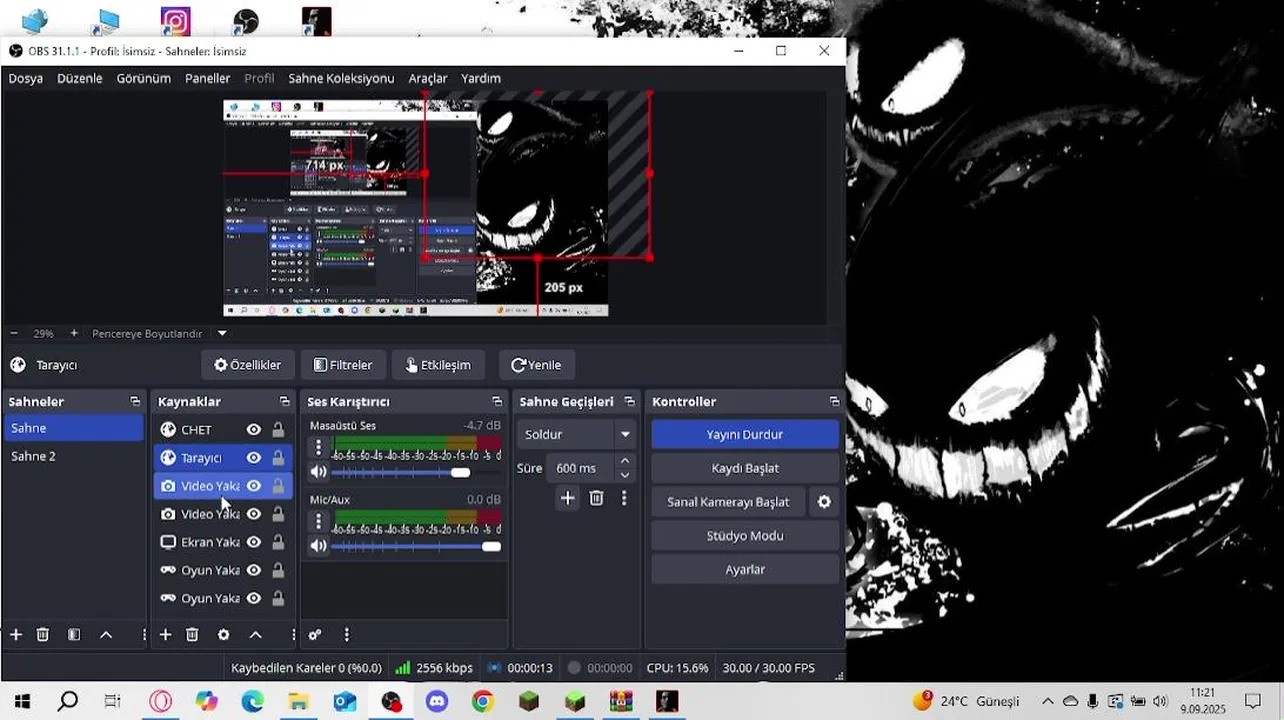The height and width of the screenshot is (720, 1284).
Task: Mute Masaüstü Ses speaker button
Action: pyautogui.click(x=318, y=472)
